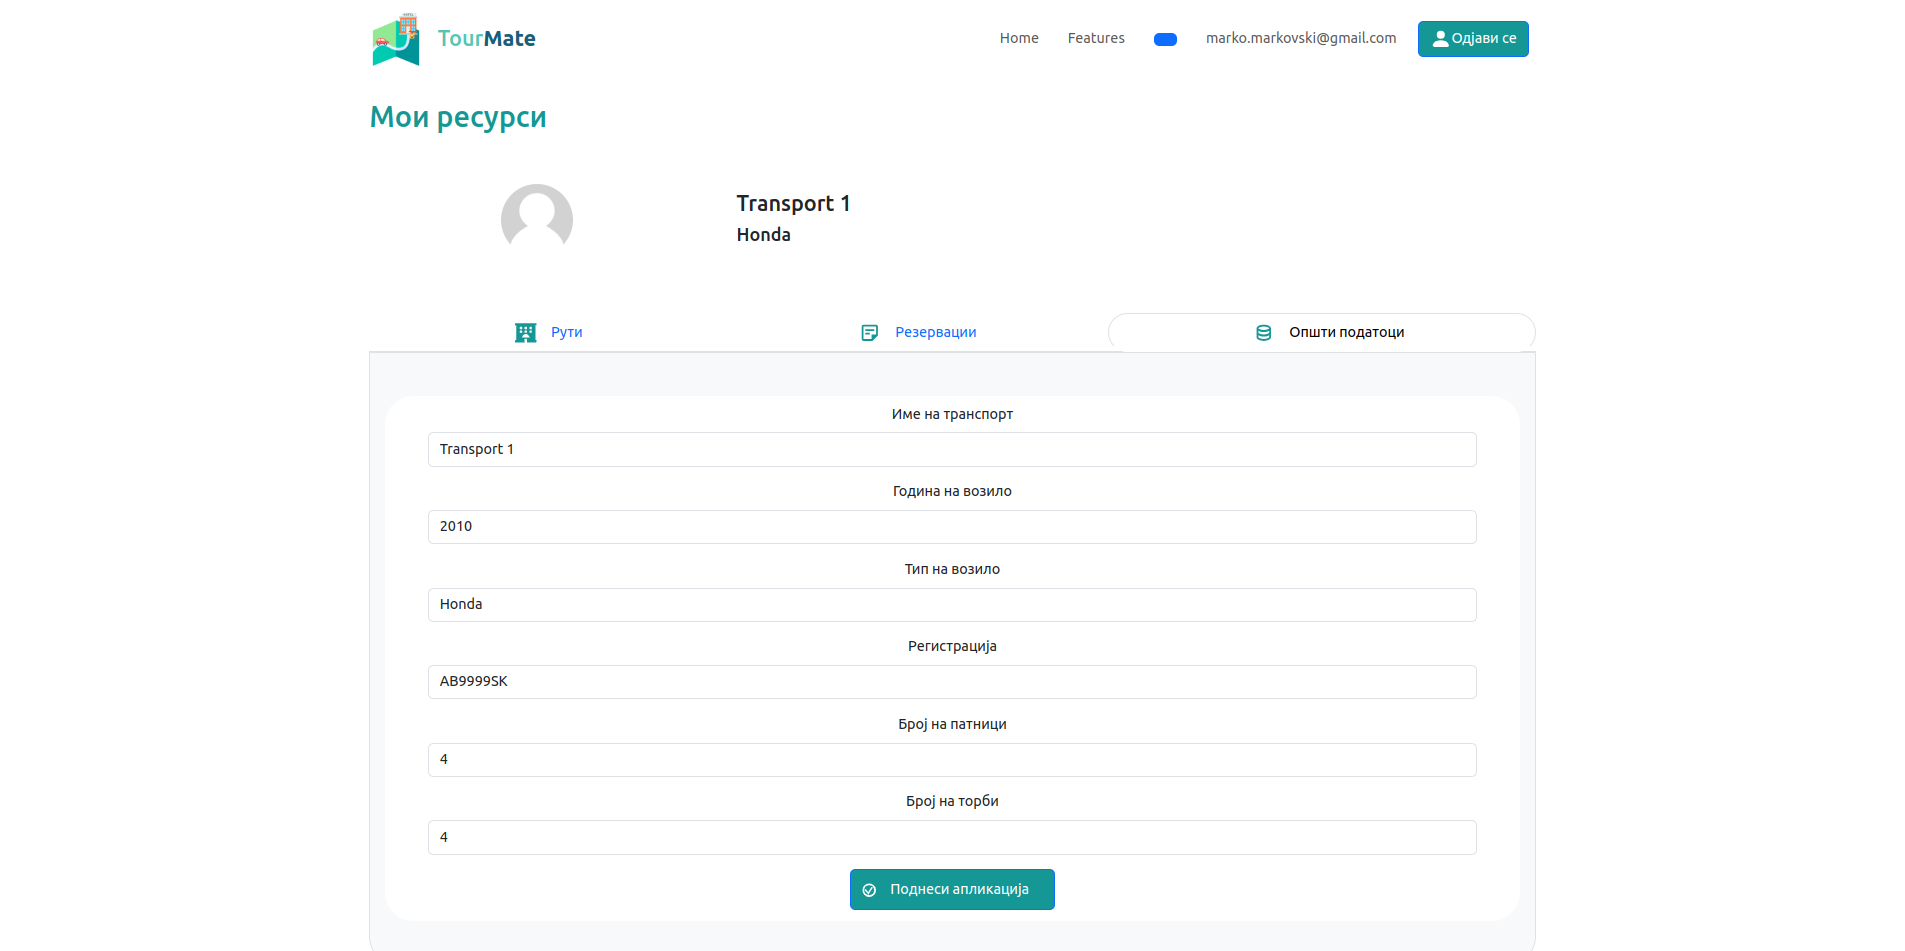Switch to the Резервации tab
Screen dimensions: 1905x951
click(x=935, y=333)
